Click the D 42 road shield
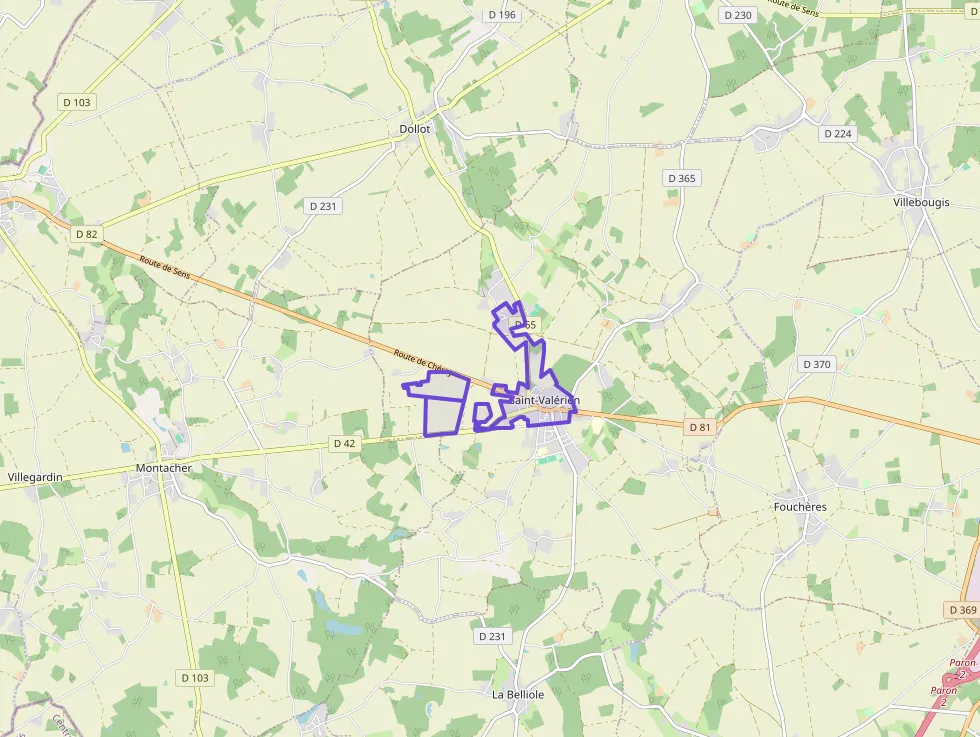This screenshot has height=737, width=980. [344, 443]
